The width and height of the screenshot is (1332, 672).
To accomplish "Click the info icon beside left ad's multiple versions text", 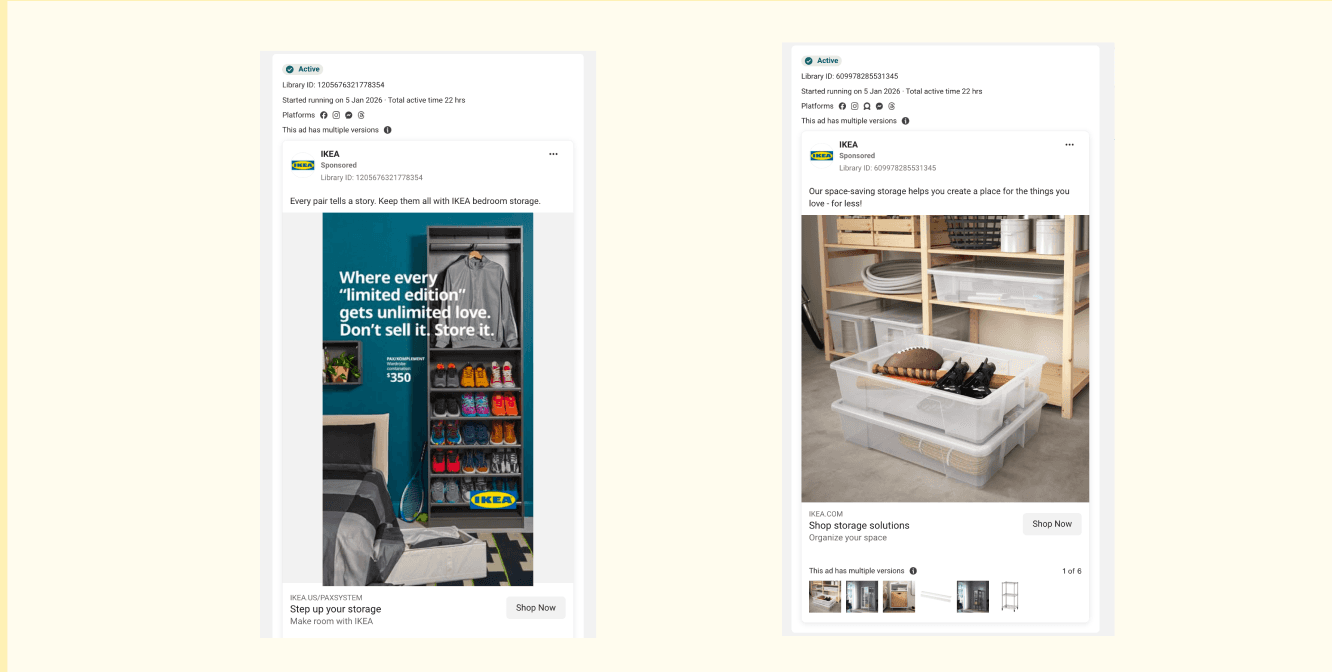I will [387, 130].
